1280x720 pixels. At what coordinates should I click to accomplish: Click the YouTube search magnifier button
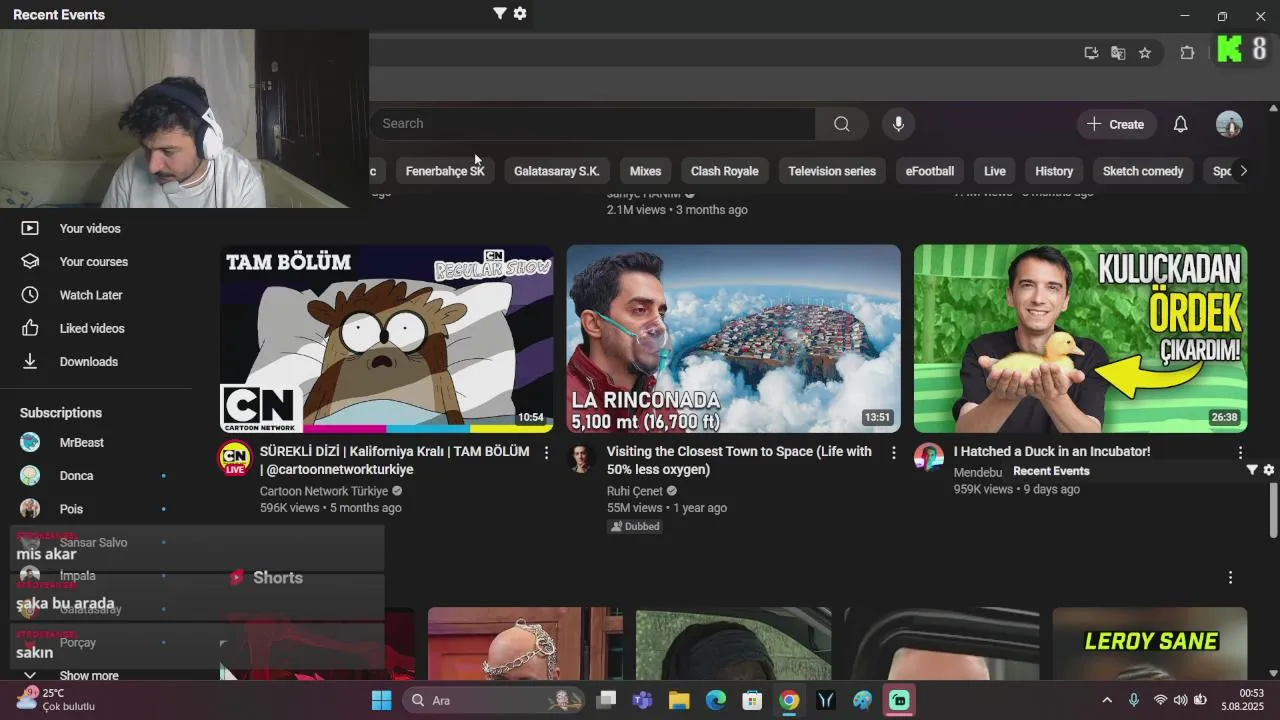[x=842, y=123]
